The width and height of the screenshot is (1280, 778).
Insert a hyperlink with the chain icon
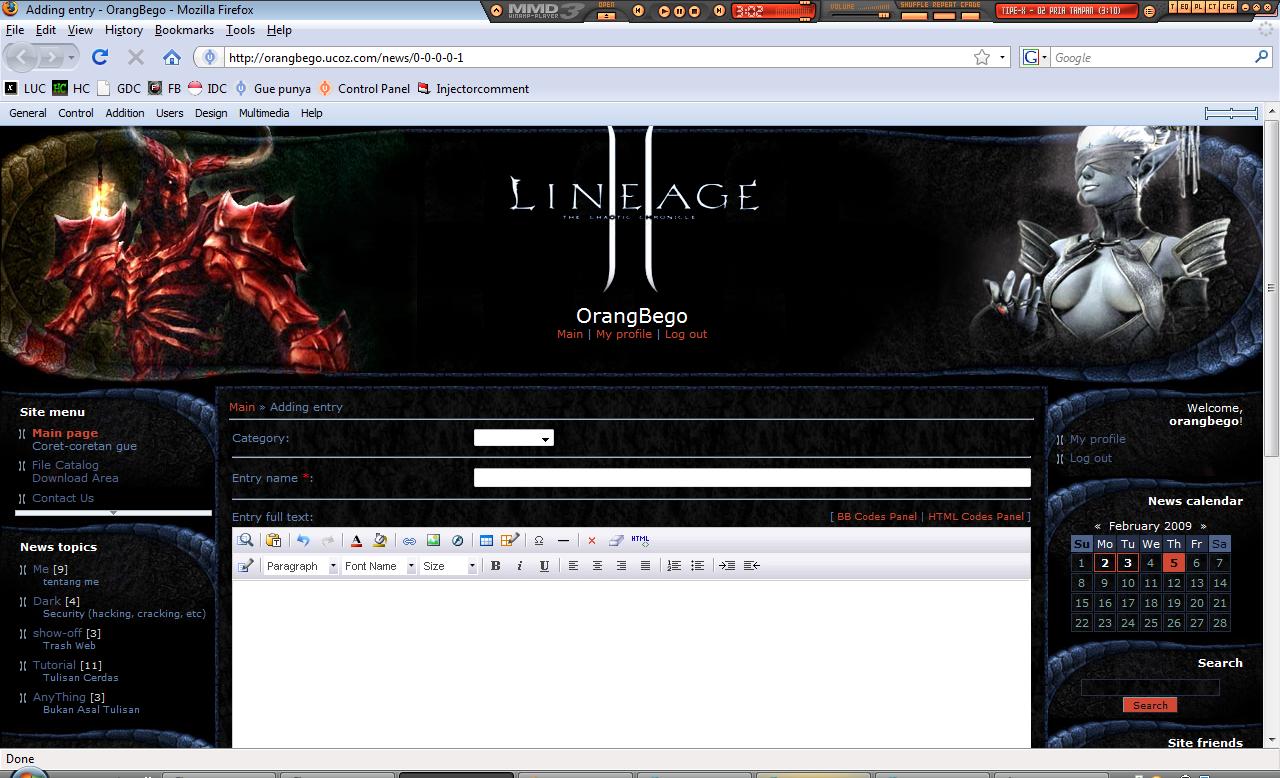[409, 540]
